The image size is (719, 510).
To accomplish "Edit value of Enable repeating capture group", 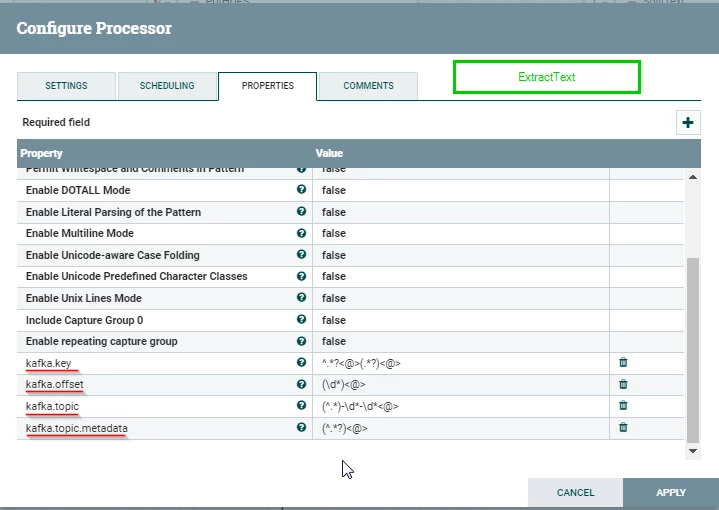I will (x=461, y=342).
